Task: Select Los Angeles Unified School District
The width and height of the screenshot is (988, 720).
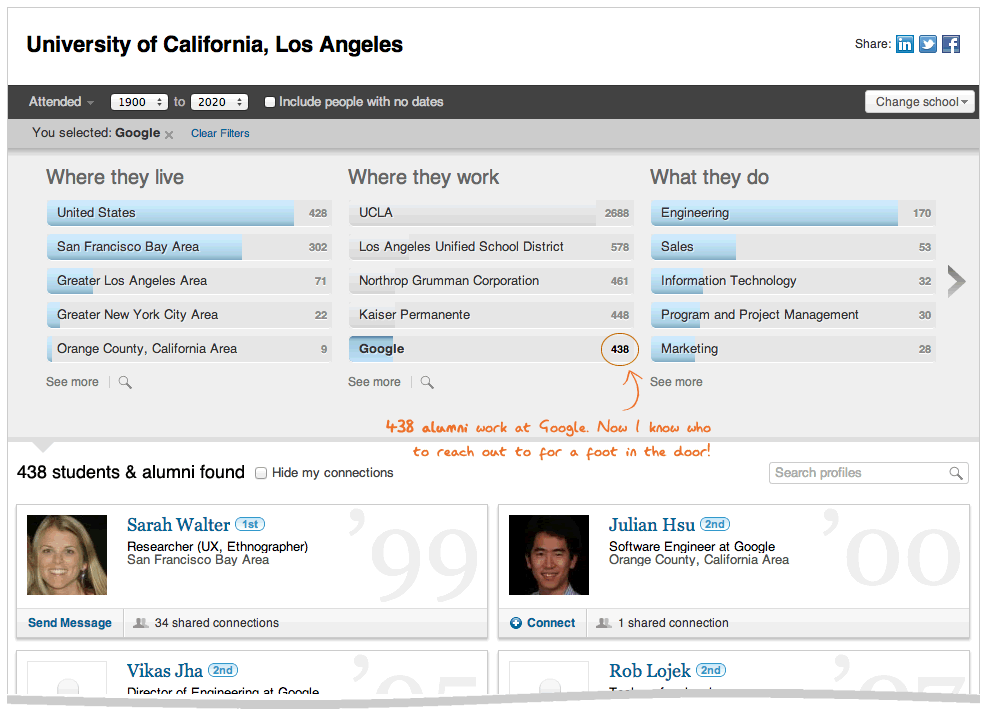Action: (491, 247)
